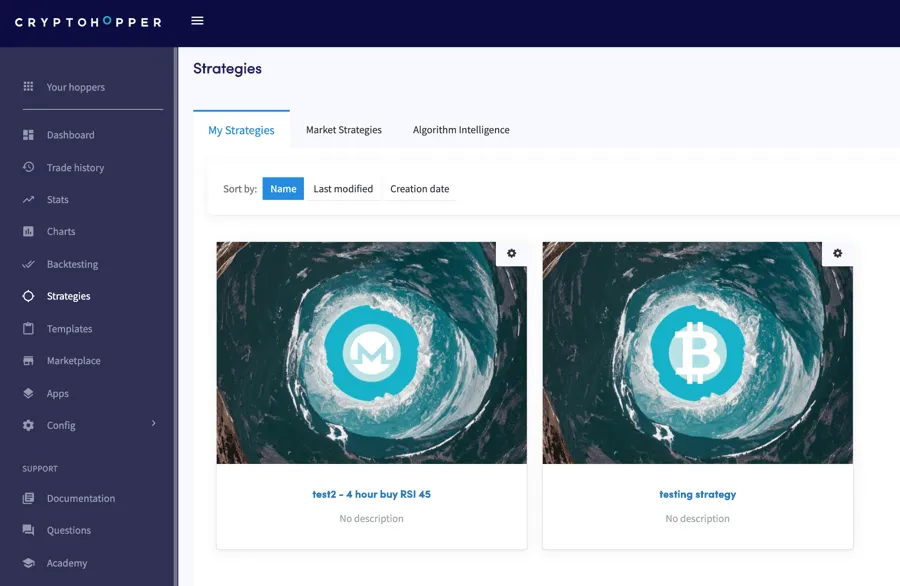Open the Algorithm Intelligence tab

(x=461, y=130)
